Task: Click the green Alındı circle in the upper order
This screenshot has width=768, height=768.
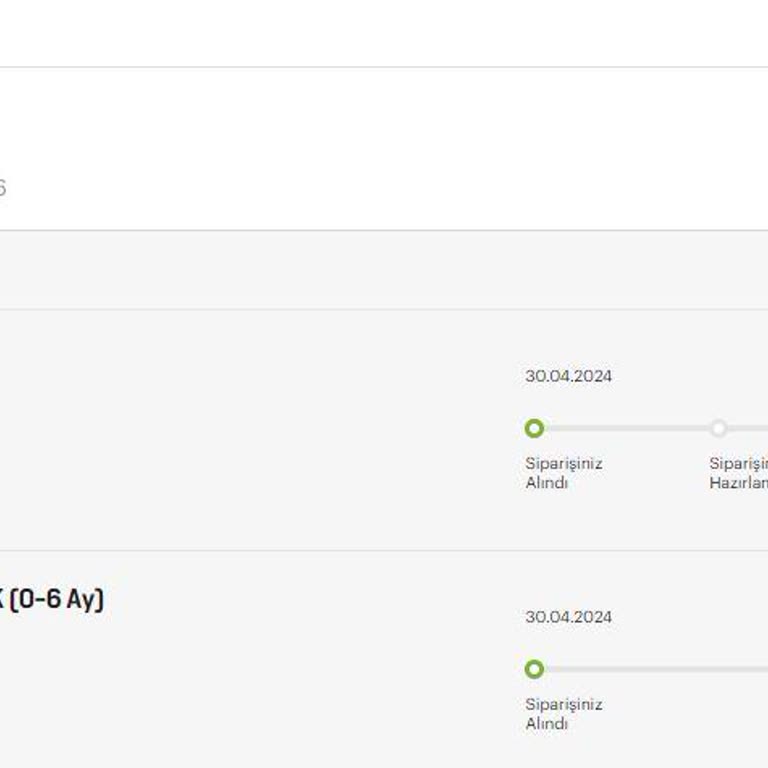Action: coord(534,428)
